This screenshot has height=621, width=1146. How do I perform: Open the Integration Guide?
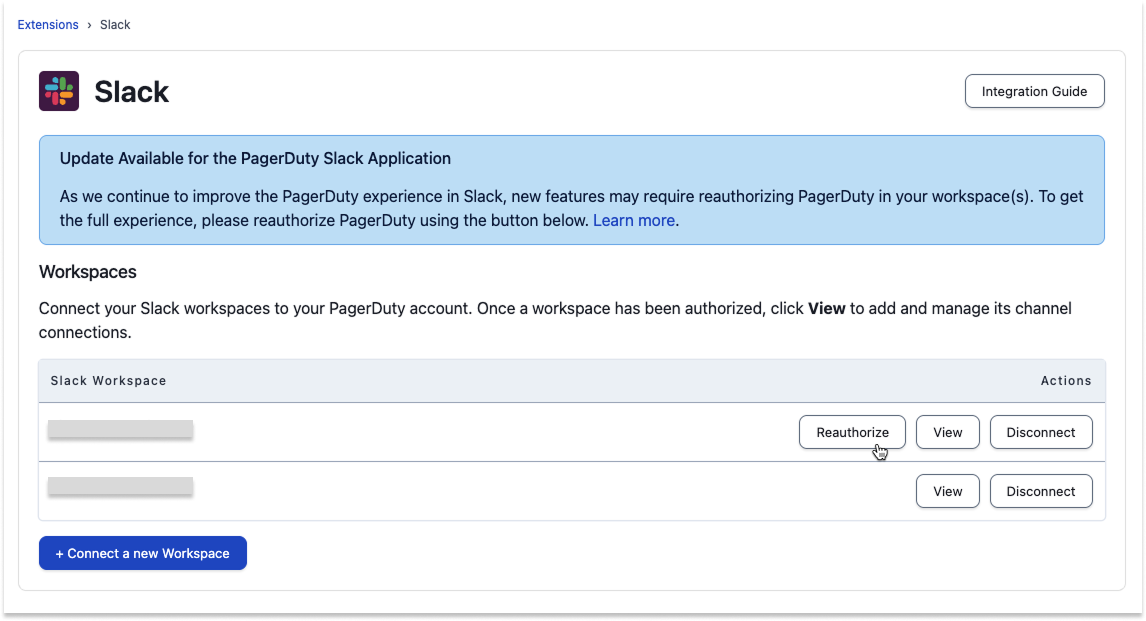(x=1034, y=91)
